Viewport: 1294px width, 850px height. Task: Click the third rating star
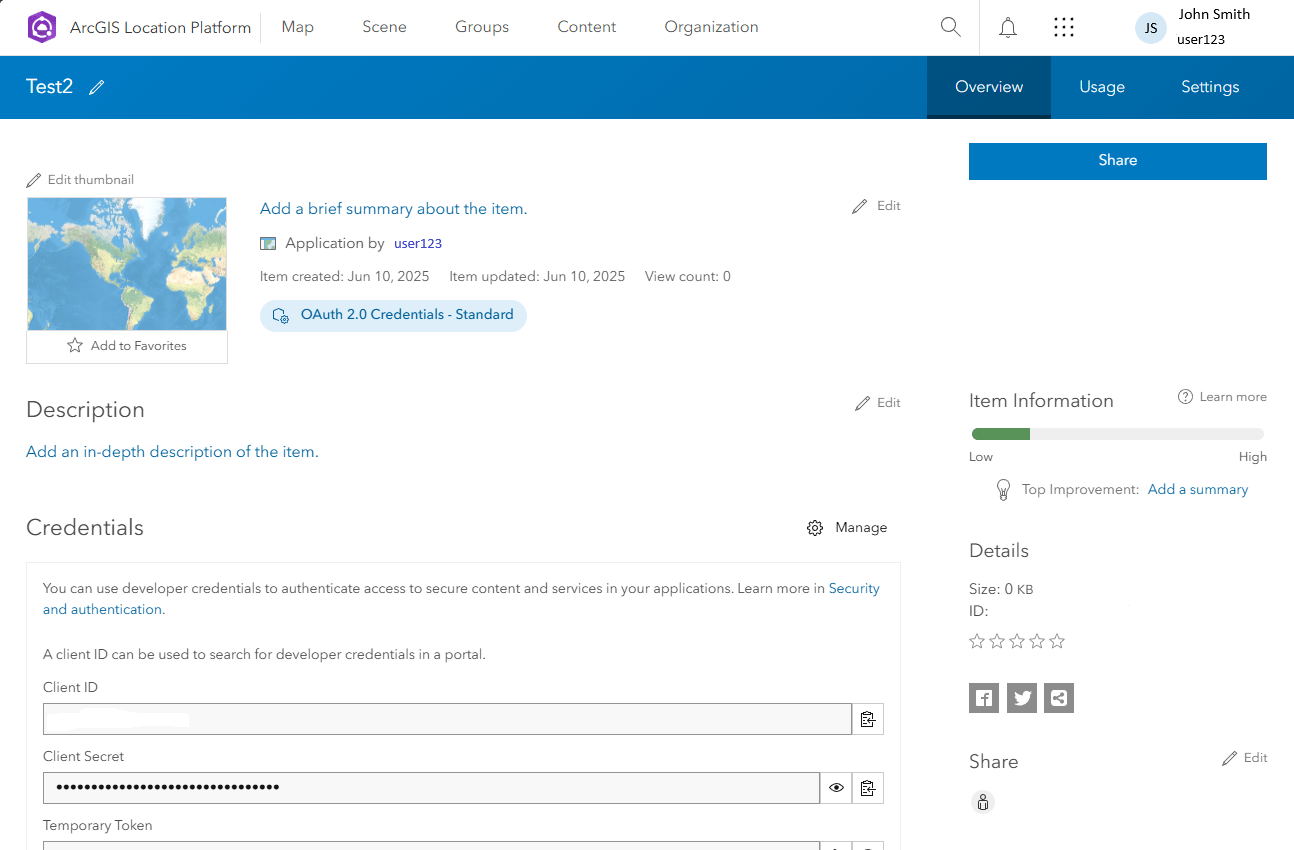click(x=1017, y=641)
